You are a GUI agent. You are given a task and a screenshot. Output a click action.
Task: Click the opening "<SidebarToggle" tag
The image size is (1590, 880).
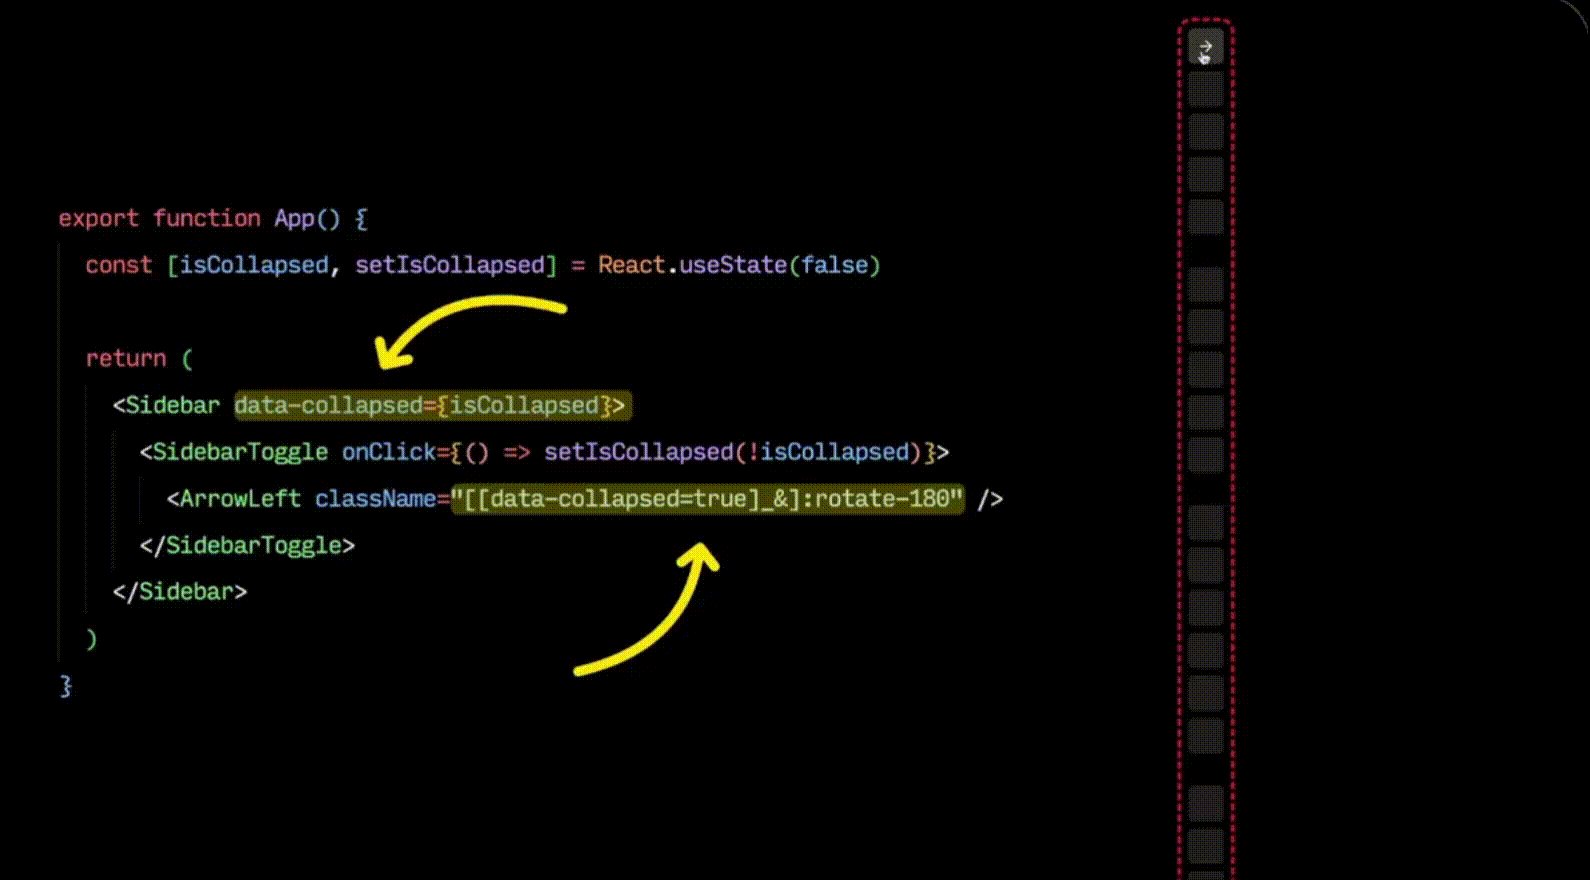[234, 452]
